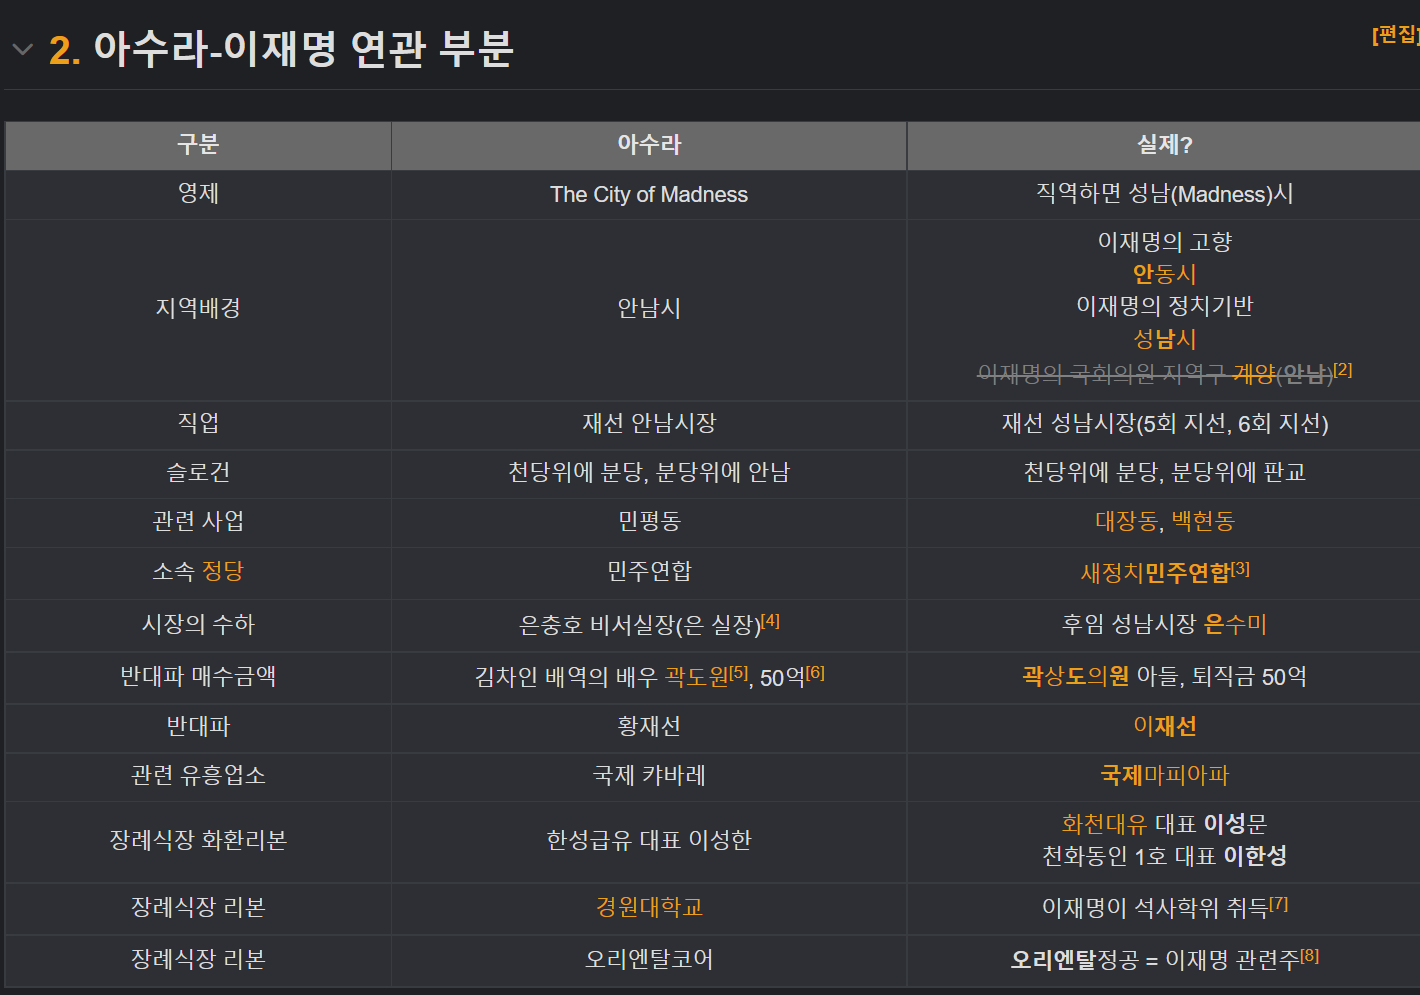Click the 'The City of Madness' cell

pos(649,195)
